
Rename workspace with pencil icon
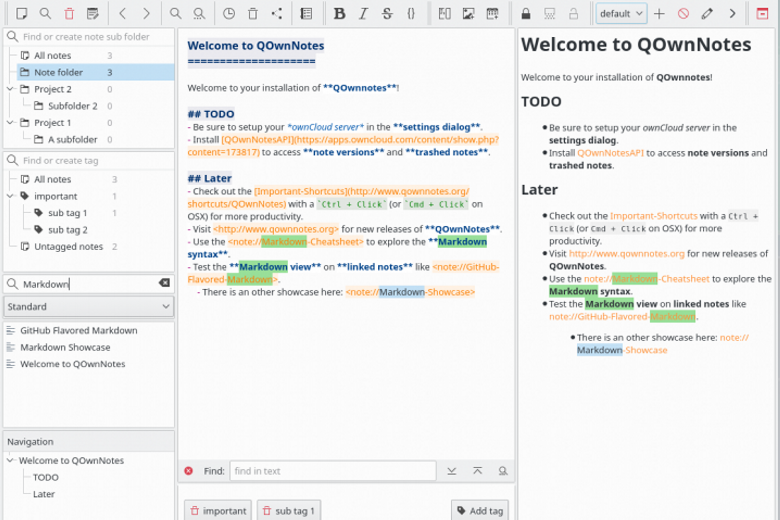click(707, 13)
